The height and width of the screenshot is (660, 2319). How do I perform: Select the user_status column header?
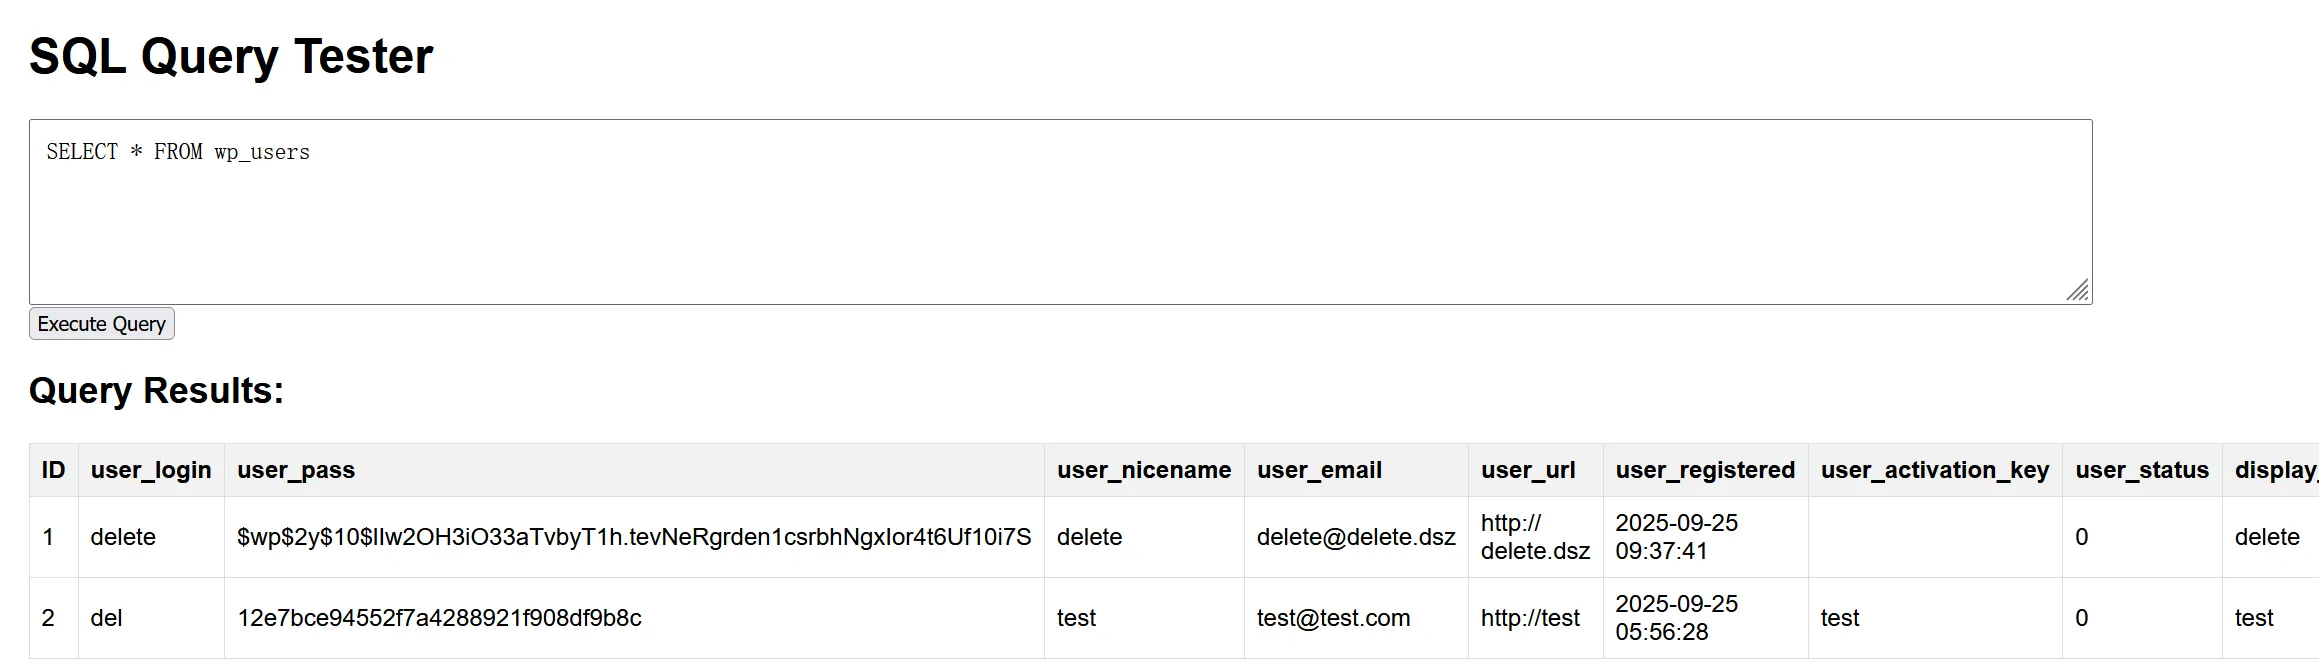point(2142,470)
